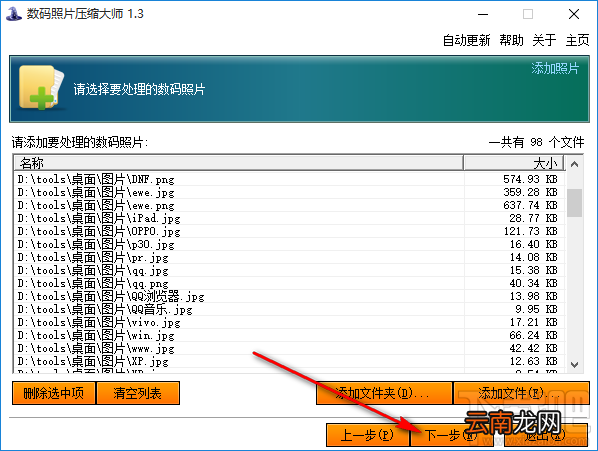
Task: Select row D:\tools\桌面\图片\iPad.jpg
Action: point(289,218)
